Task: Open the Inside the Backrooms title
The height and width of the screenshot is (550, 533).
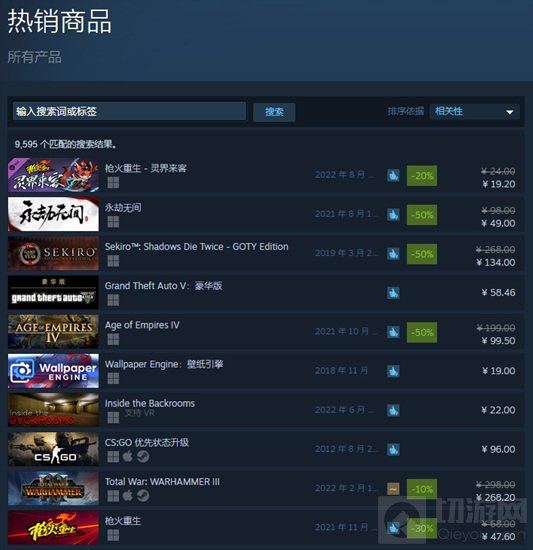Action: click(x=150, y=403)
